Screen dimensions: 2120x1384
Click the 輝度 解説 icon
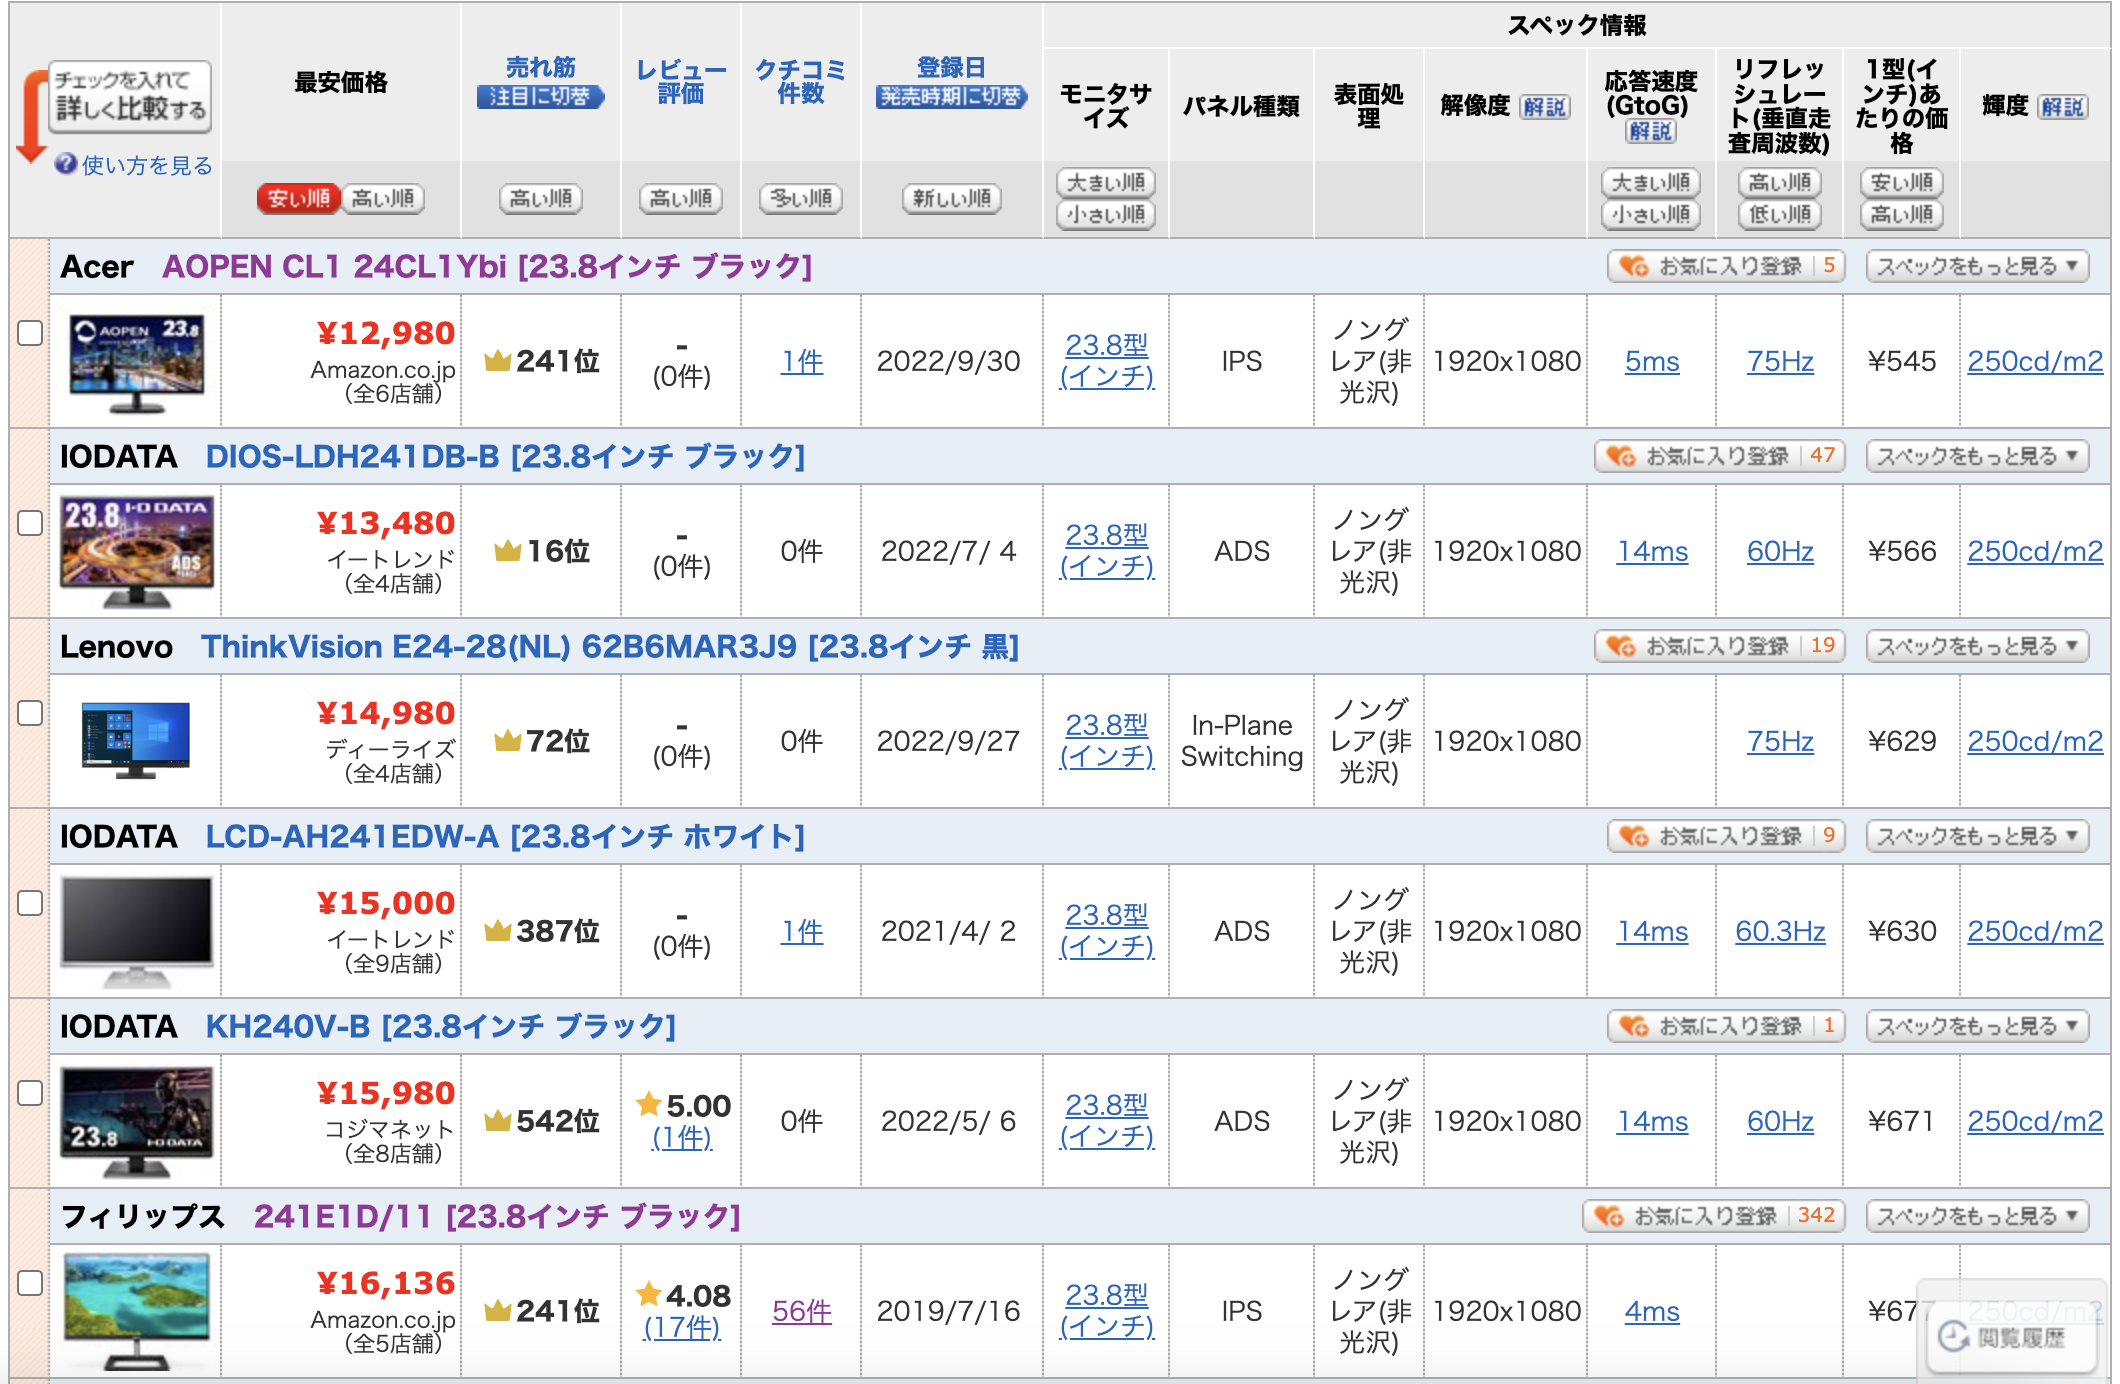point(2063,107)
